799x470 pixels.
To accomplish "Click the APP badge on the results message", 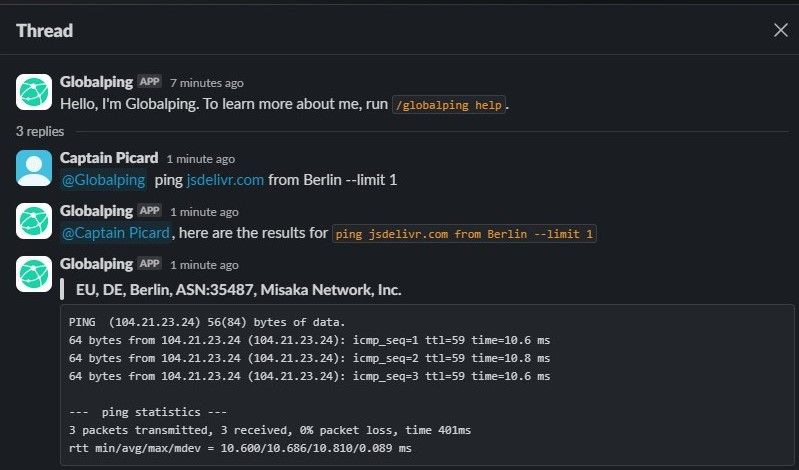I will point(150,211).
